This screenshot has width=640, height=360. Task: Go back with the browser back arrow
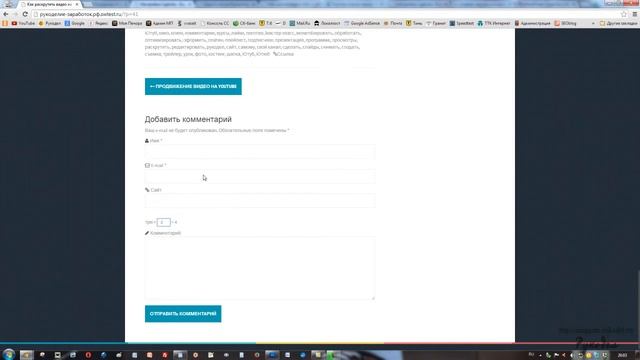(6, 14)
